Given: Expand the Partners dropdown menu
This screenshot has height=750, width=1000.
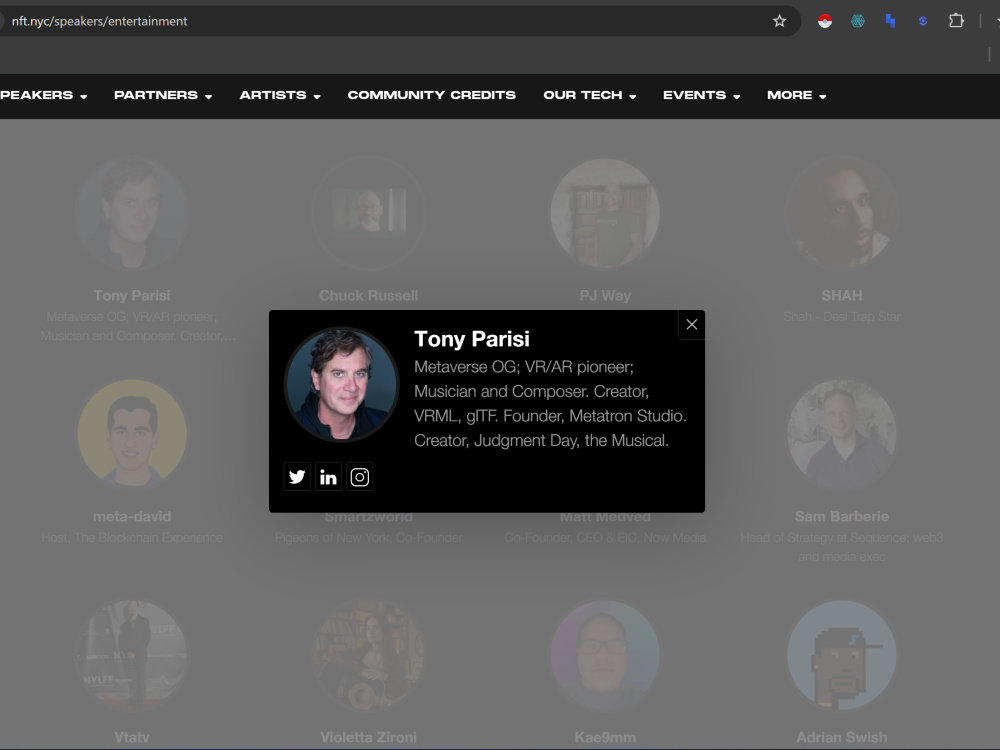Looking at the screenshot, I should (x=163, y=95).
